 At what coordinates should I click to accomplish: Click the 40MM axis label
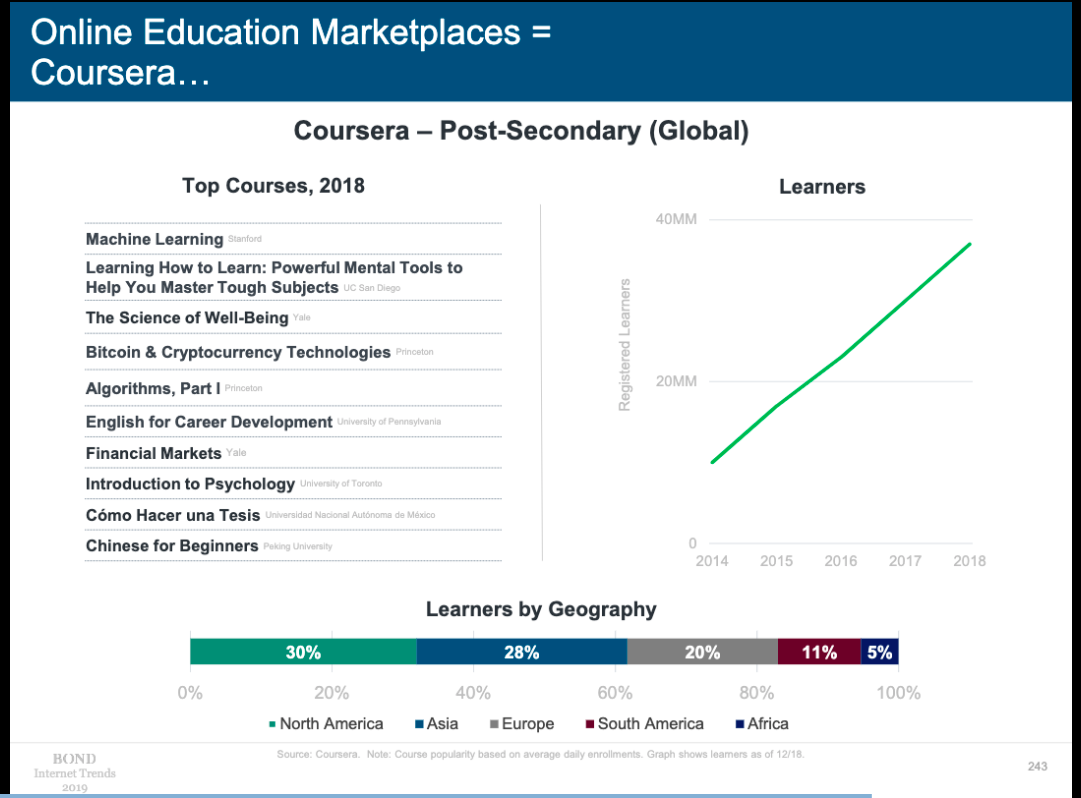point(676,219)
